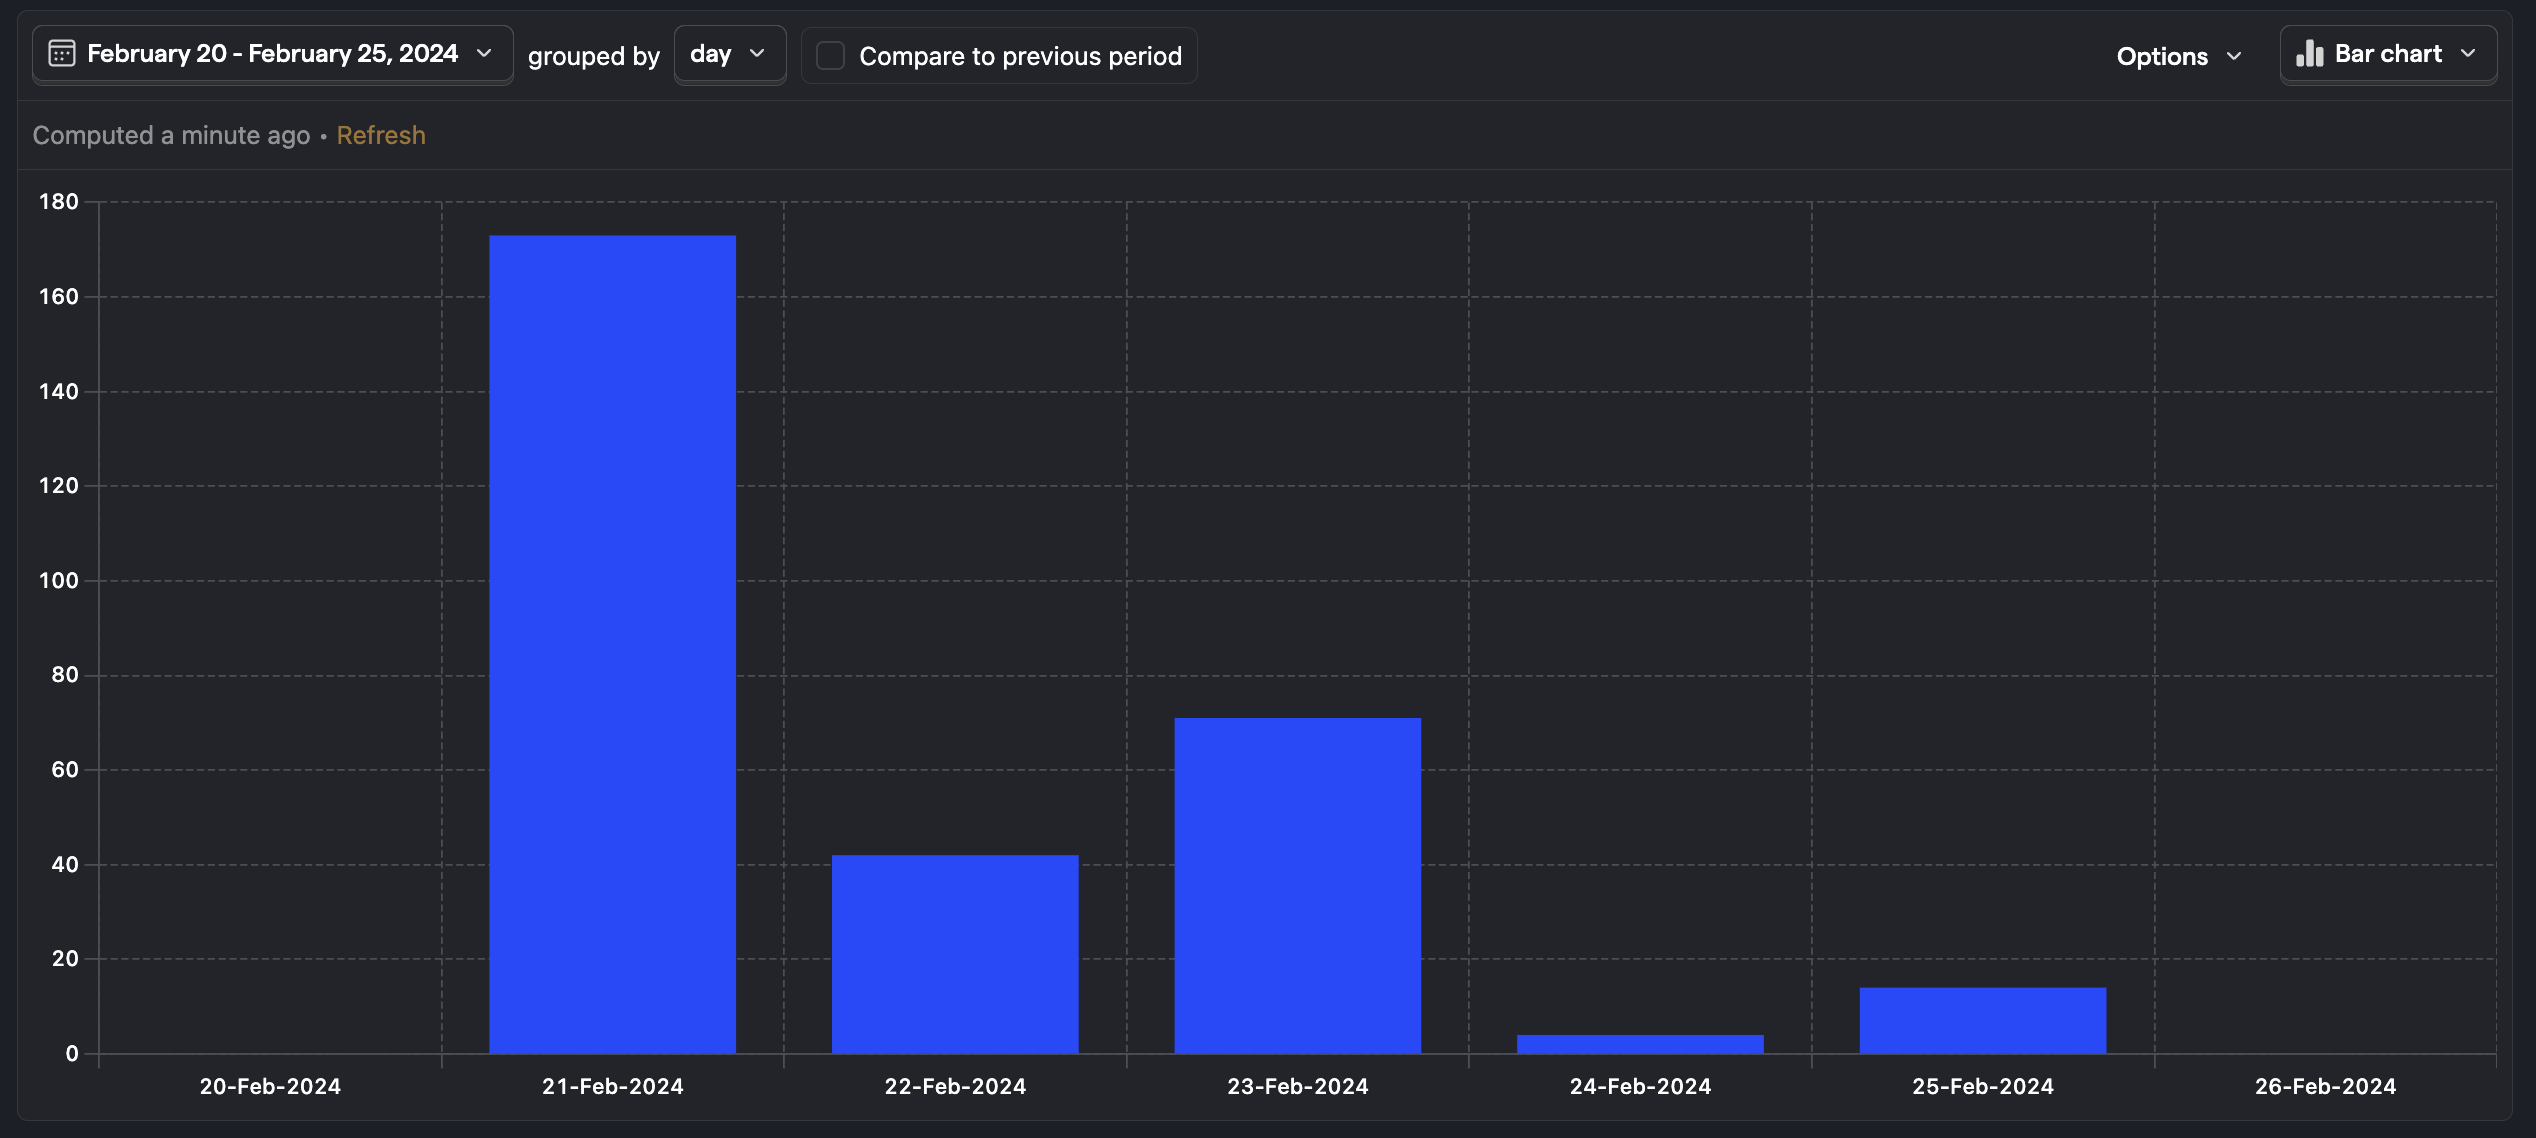Click the '25-Feb-2024' axis label
This screenshot has width=2536, height=1138.
1983,1086
